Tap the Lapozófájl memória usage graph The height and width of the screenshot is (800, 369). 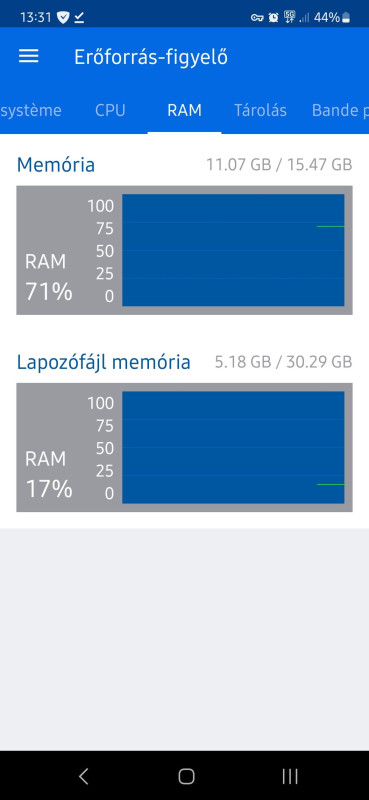coord(233,447)
